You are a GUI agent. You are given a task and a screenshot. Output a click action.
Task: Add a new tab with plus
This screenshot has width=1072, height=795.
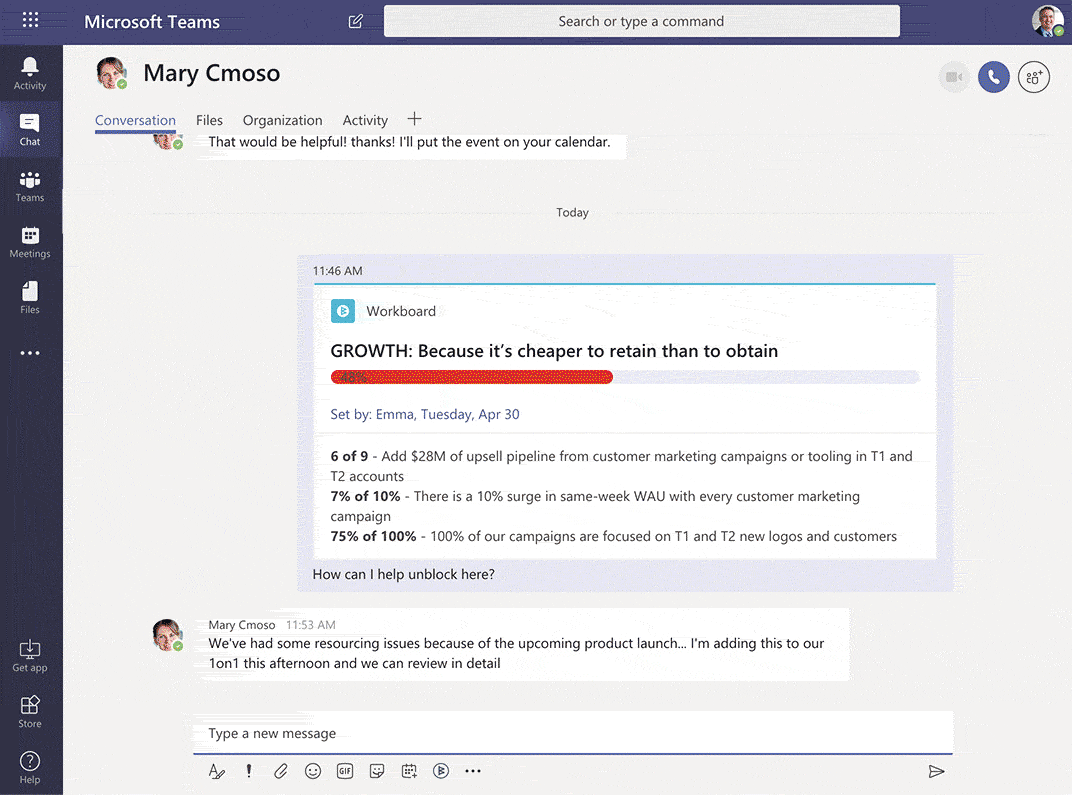coord(414,119)
